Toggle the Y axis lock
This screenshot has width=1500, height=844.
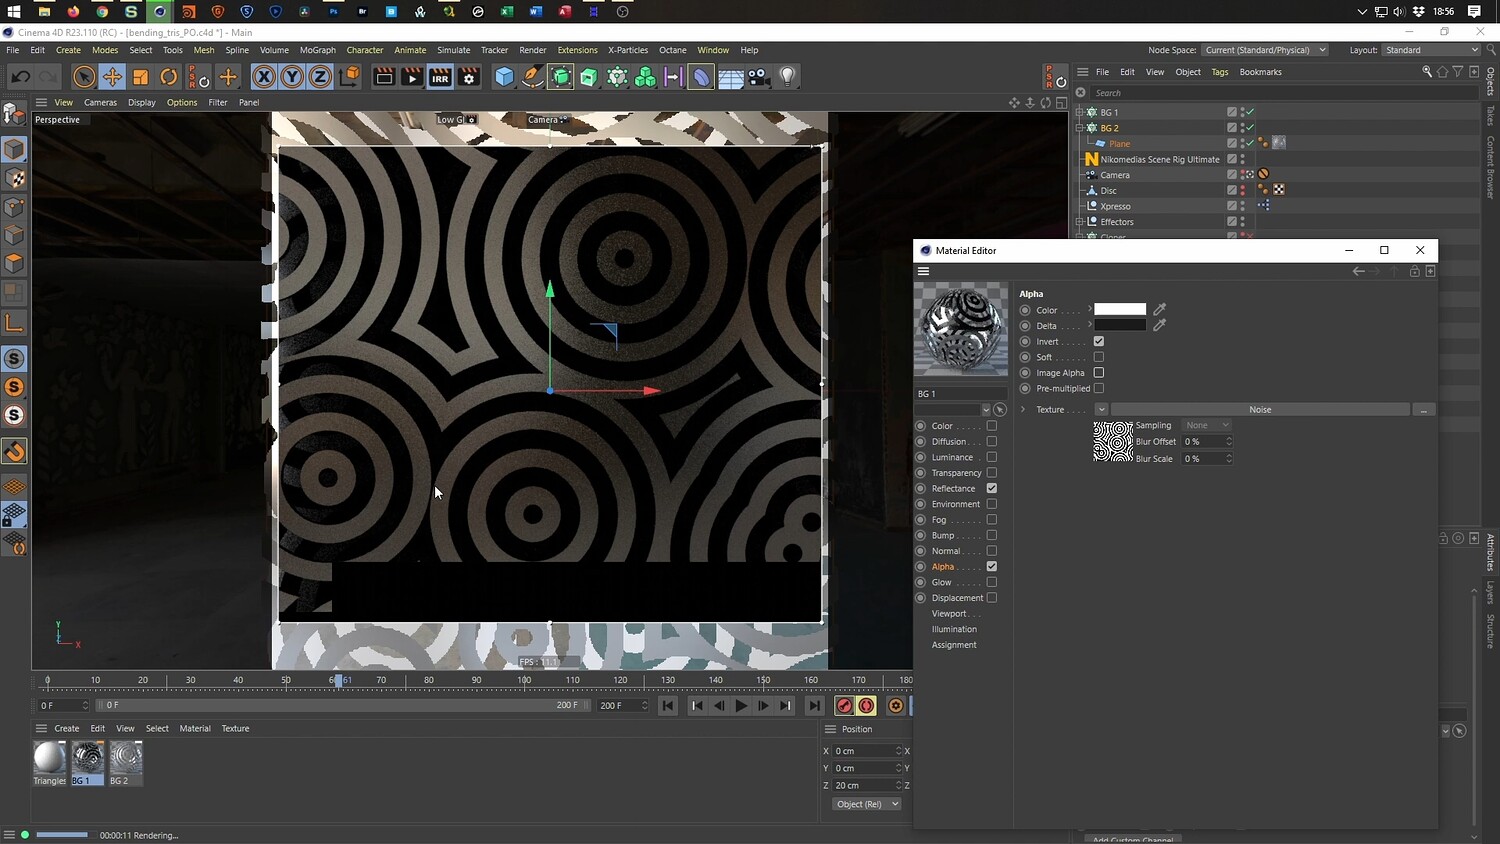tap(292, 77)
